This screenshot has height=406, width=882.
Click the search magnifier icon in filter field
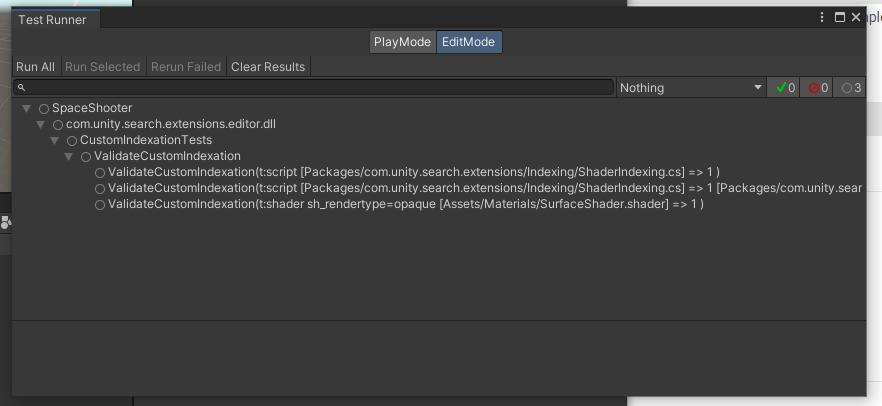pyautogui.click(x=21, y=88)
